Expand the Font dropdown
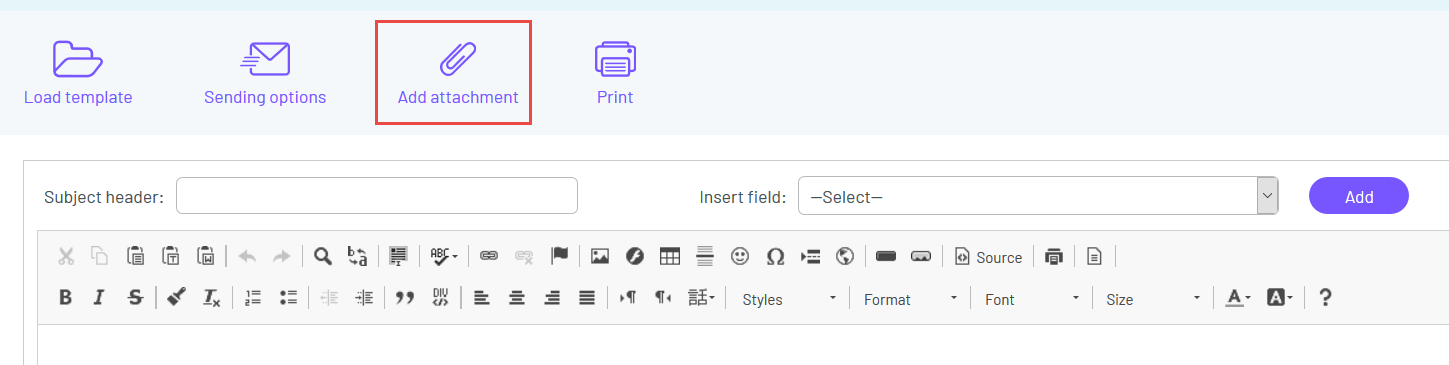The image size is (1449, 365). 1031,298
